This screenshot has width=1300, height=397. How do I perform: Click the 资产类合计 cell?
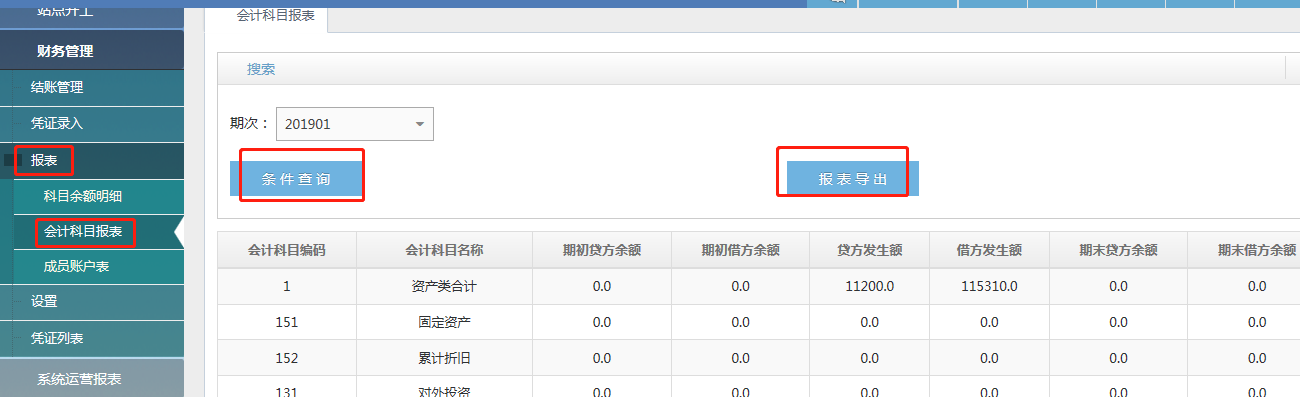click(444, 286)
